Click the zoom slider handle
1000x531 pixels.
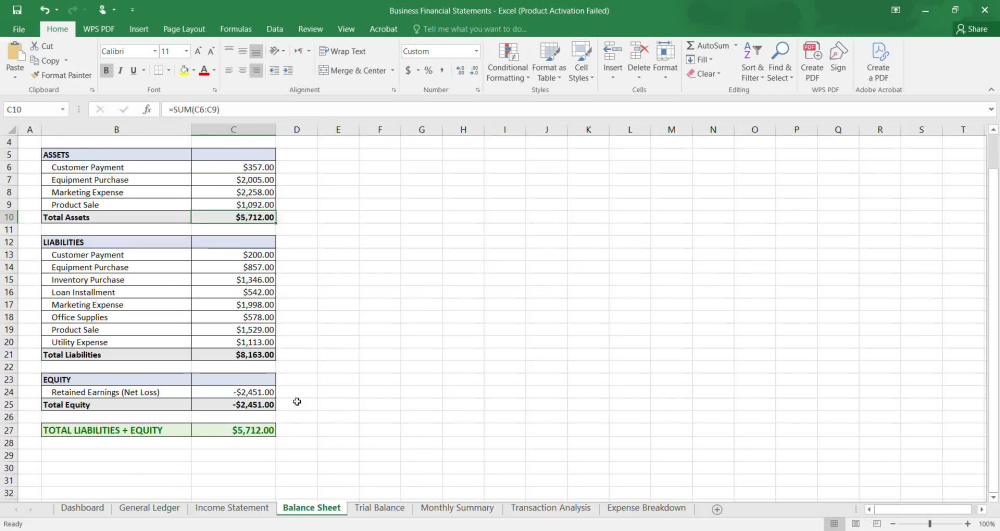coord(930,524)
